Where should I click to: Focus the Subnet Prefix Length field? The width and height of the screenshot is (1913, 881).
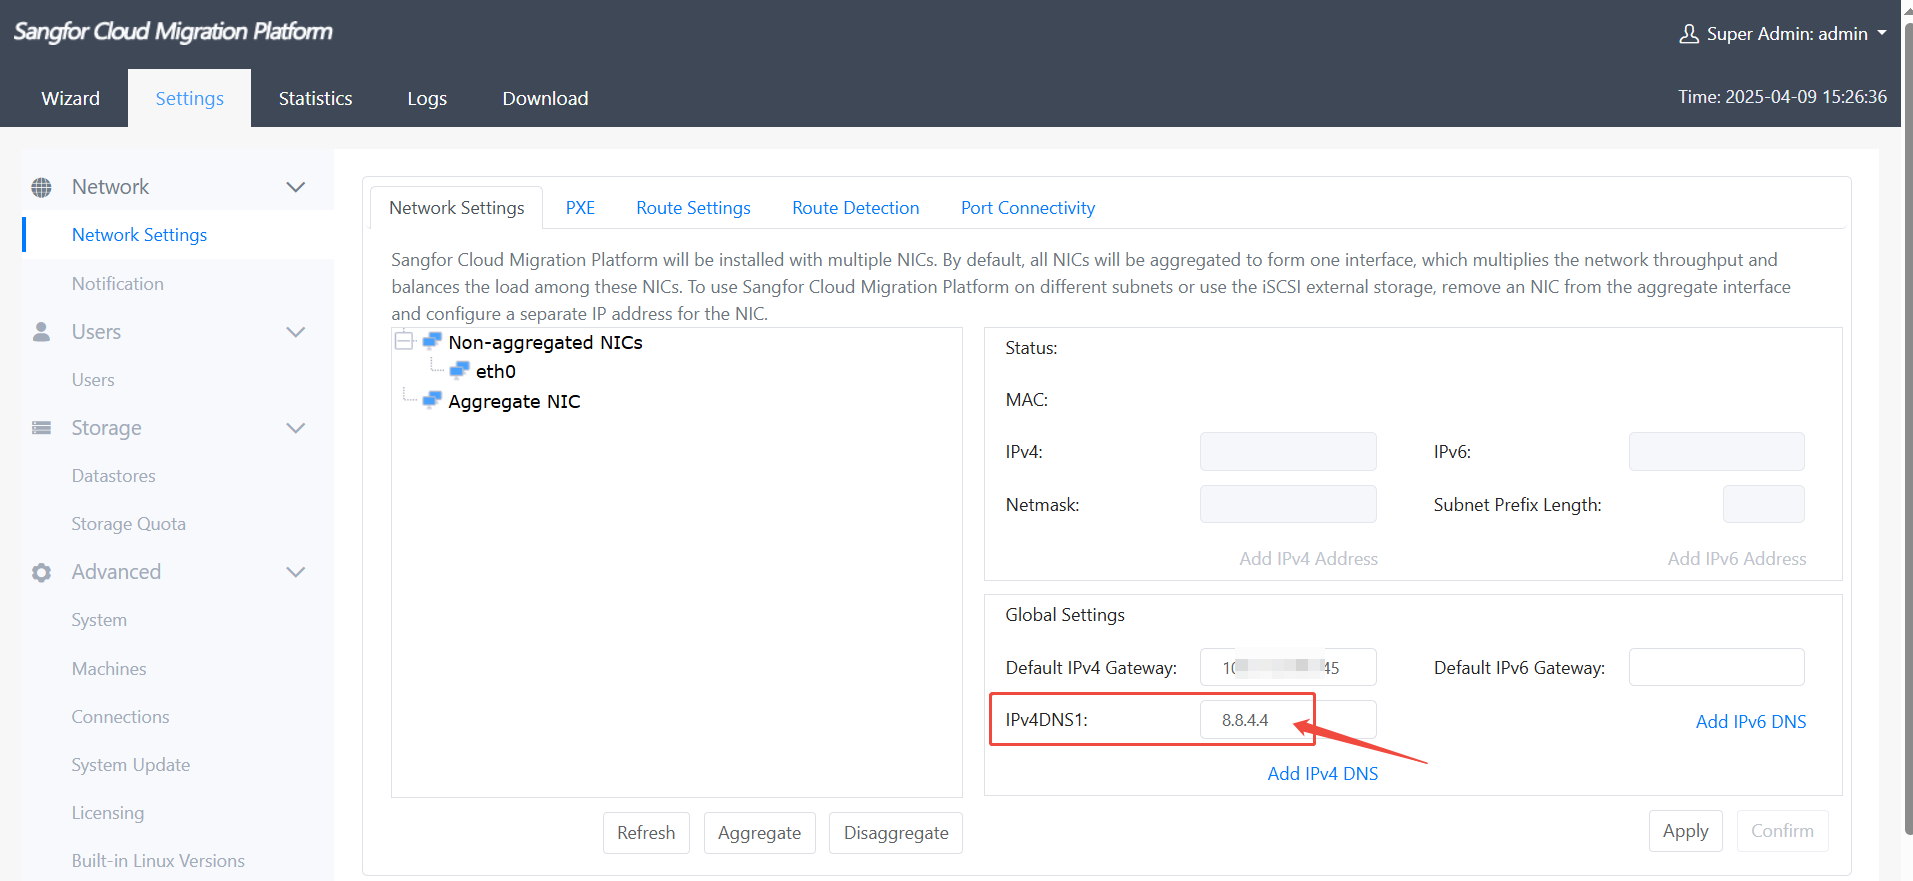click(x=1763, y=504)
